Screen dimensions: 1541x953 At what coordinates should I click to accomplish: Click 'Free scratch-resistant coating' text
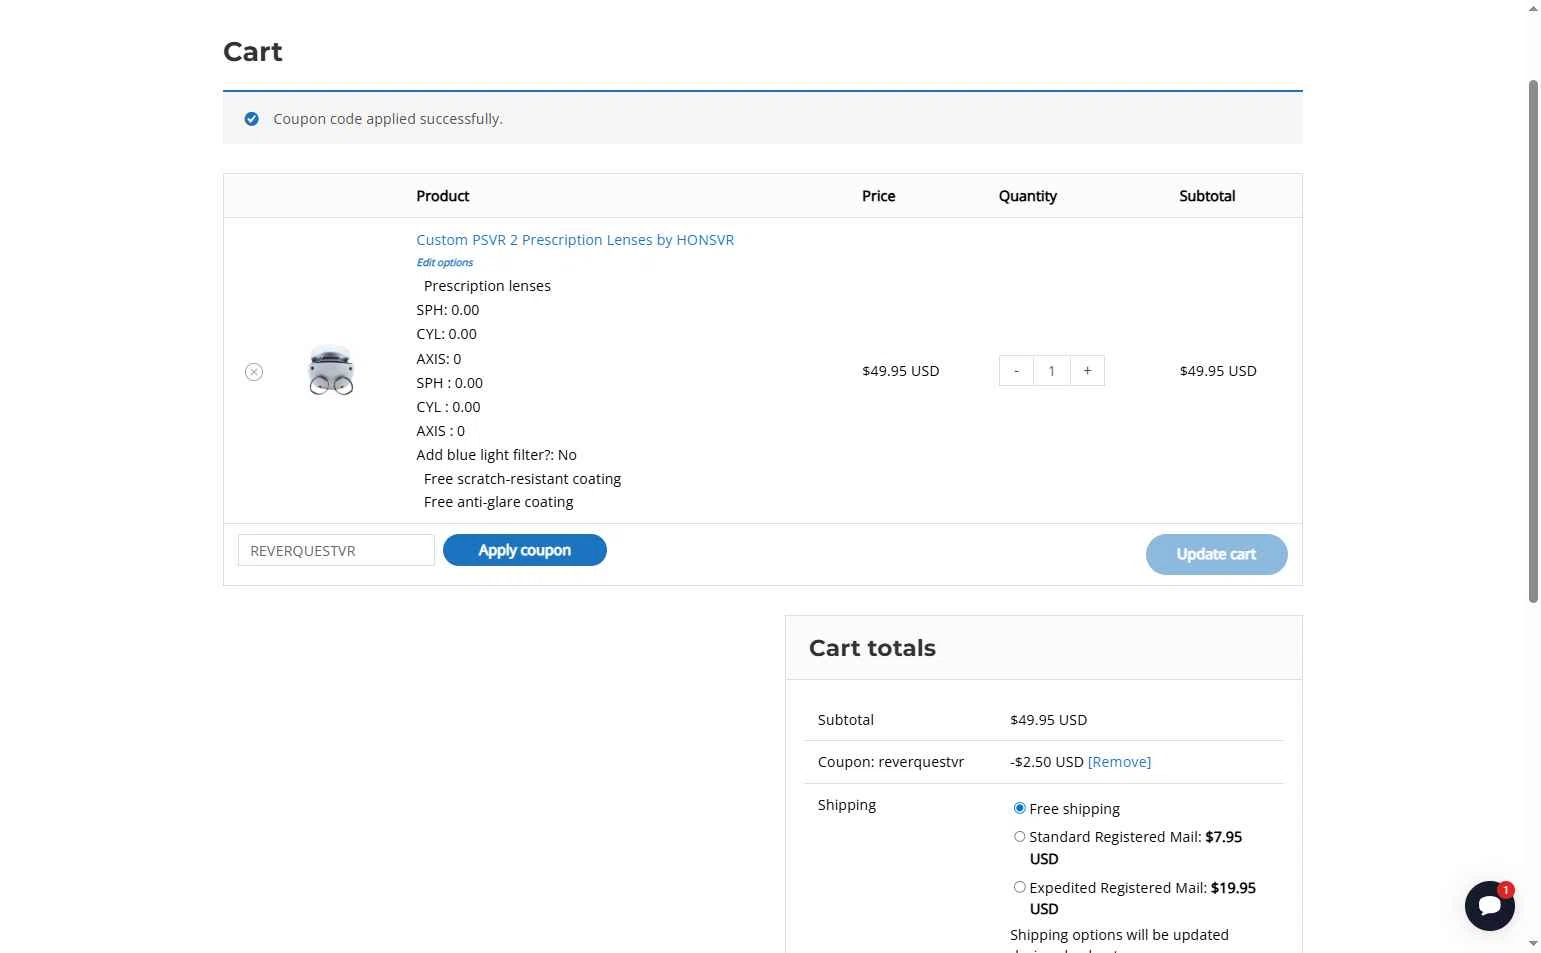pyautogui.click(x=522, y=479)
